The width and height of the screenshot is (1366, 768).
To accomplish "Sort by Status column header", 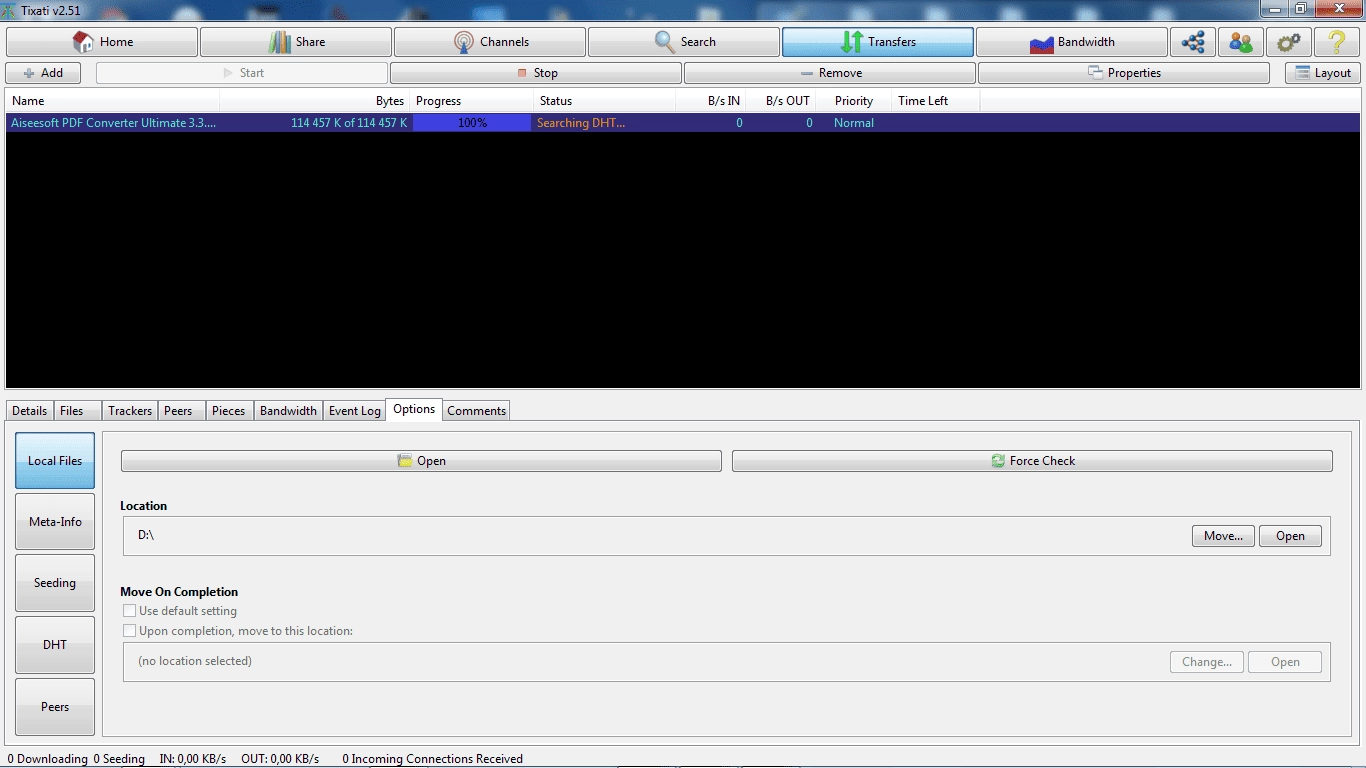I will [x=605, y=101].
